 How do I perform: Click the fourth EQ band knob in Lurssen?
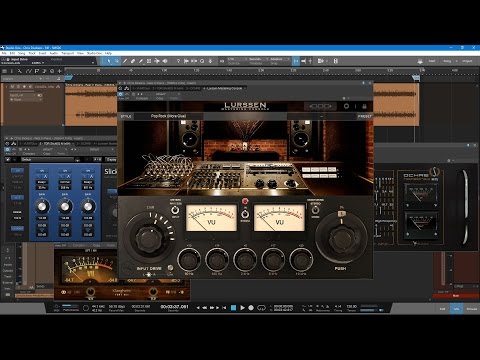[273, 259]
